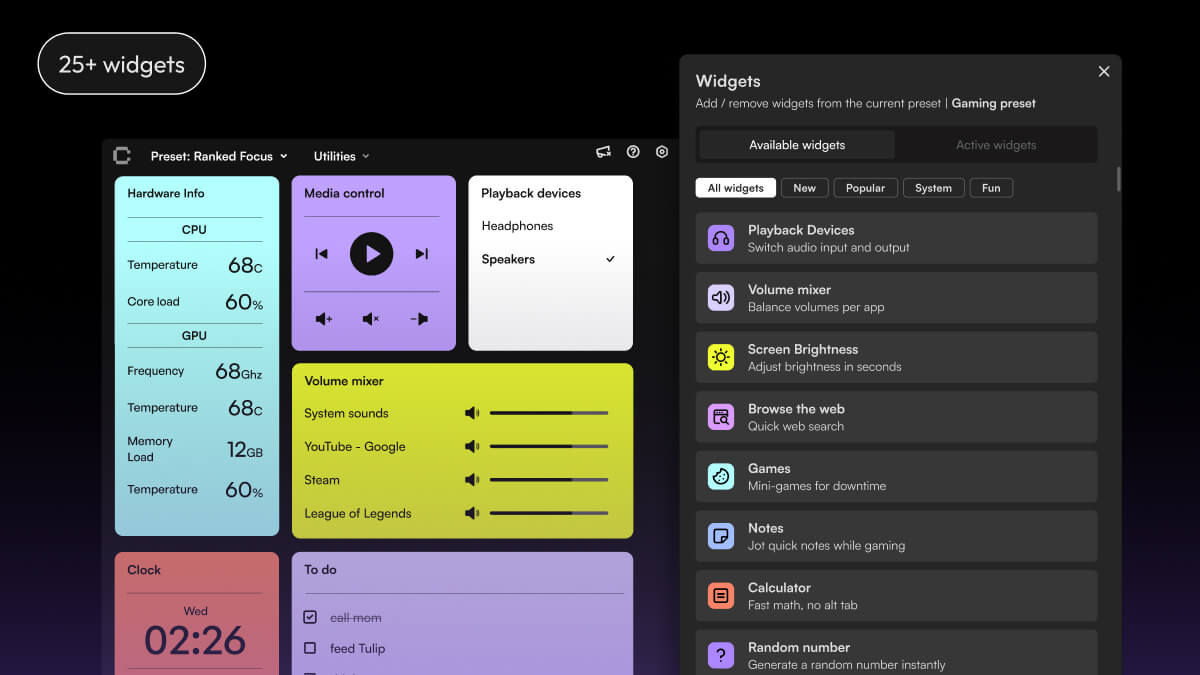Open the help question mark icon
The image size is (1200, 675).
tap(633, 152)
